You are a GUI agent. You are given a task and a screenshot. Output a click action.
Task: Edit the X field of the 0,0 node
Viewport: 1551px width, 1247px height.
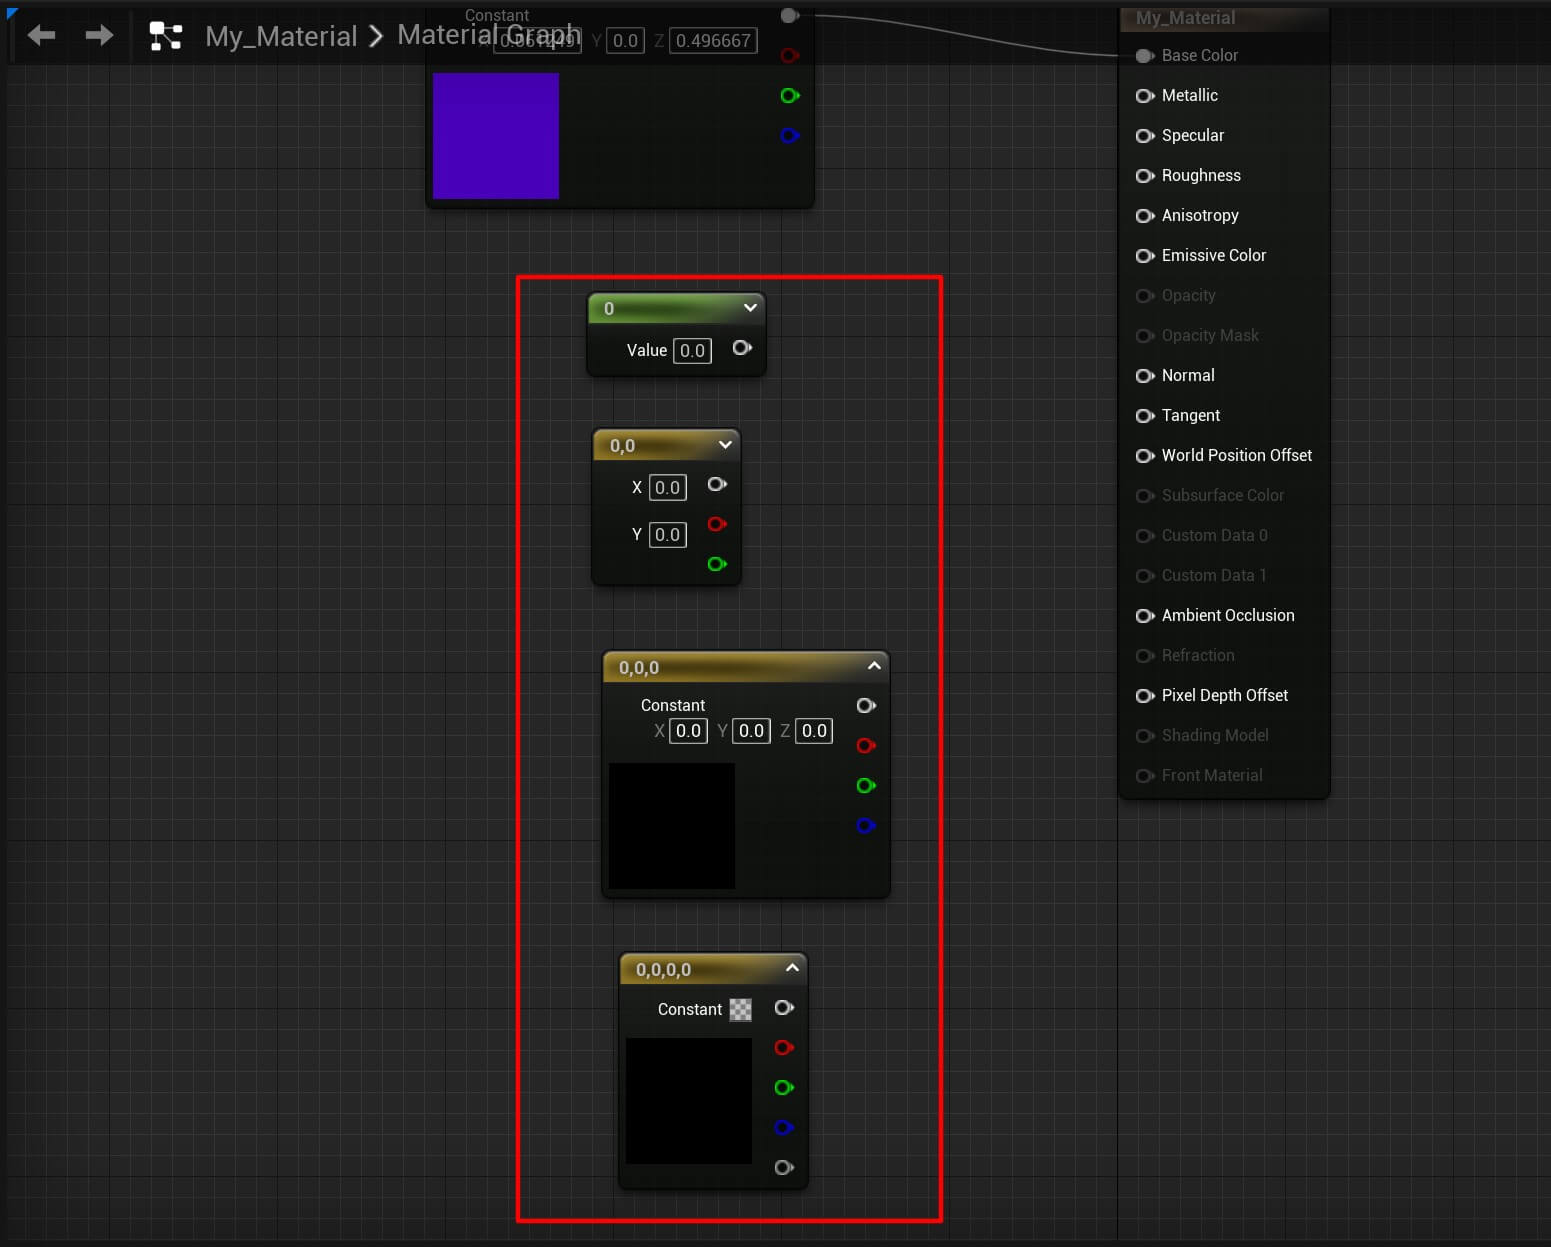667,488
